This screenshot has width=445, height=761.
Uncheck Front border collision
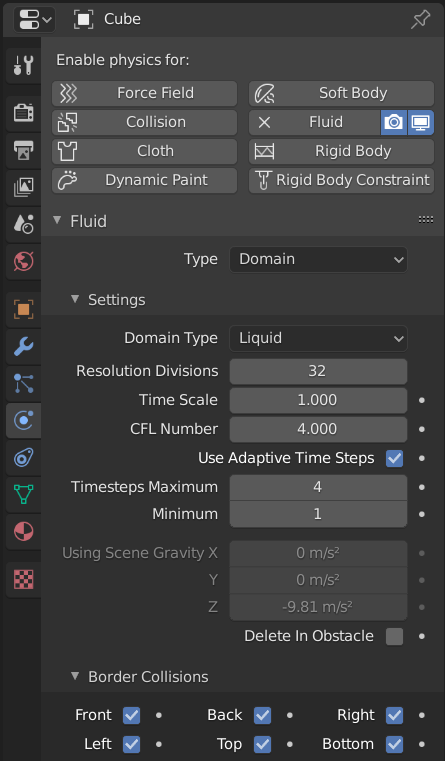point(131,715)
